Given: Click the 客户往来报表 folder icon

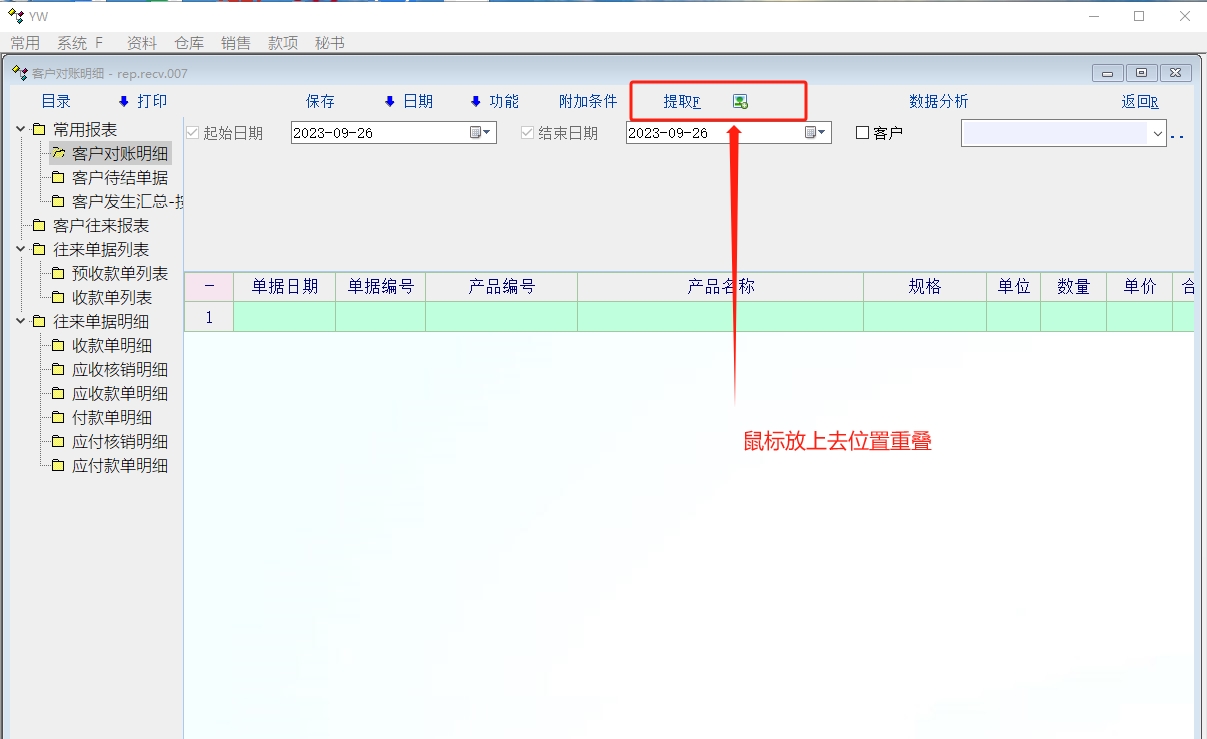Looking at the screenshot, I should click(39, 226).
